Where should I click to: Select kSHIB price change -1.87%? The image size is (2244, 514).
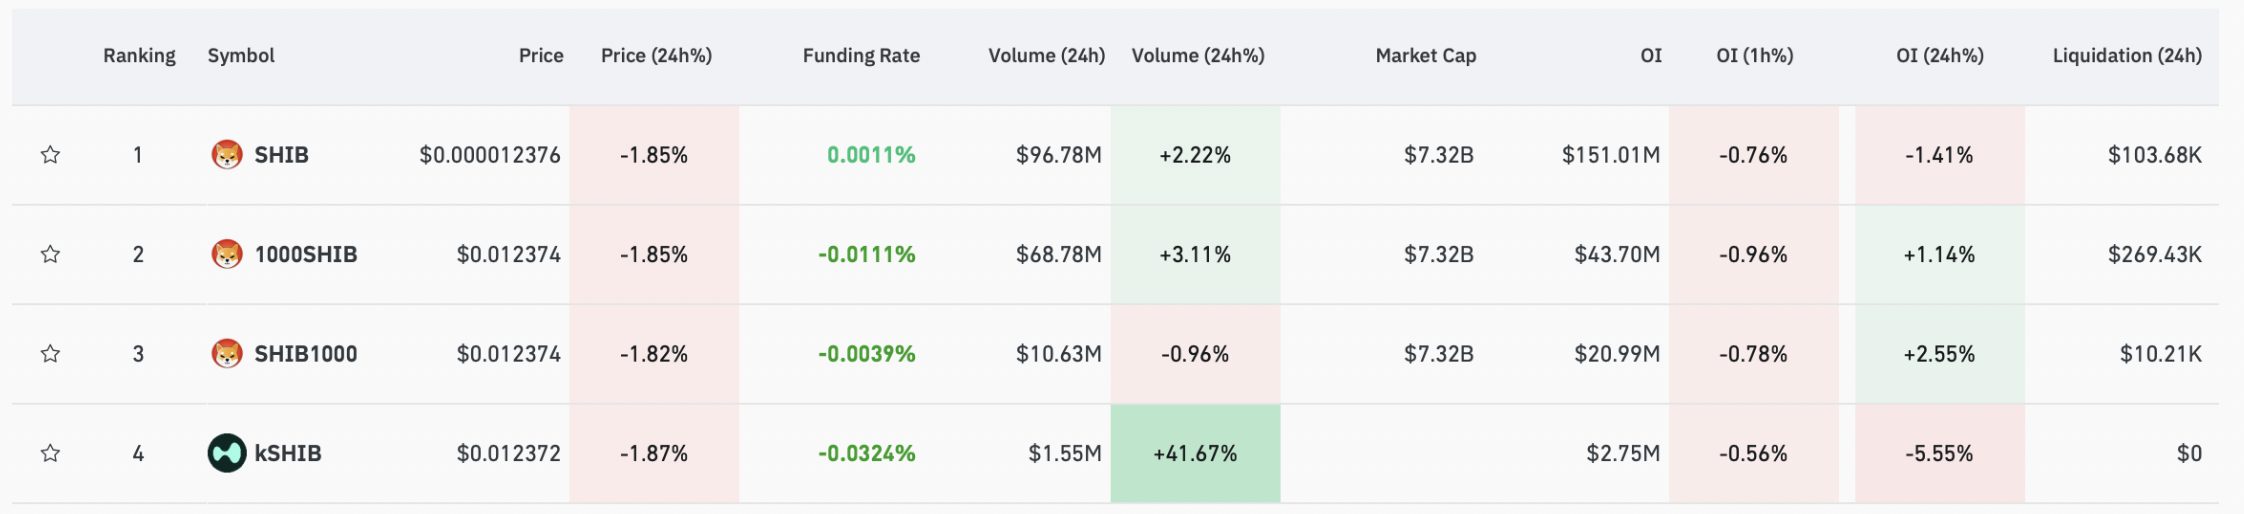point(654,453)
